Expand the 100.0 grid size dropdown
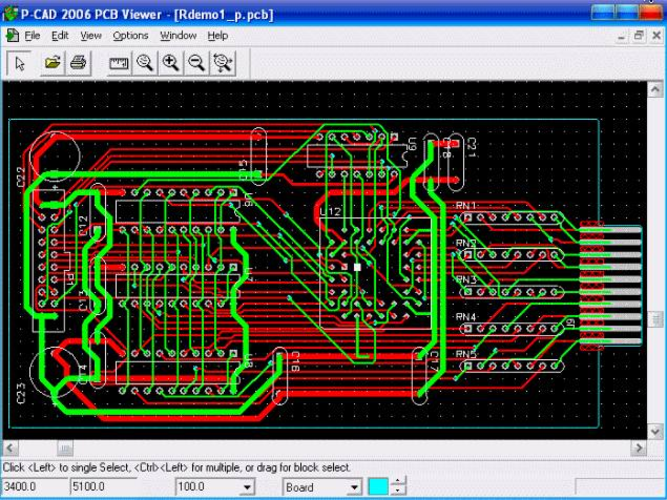The width and height of the screenshot is (667, 500). coord(247,487)
